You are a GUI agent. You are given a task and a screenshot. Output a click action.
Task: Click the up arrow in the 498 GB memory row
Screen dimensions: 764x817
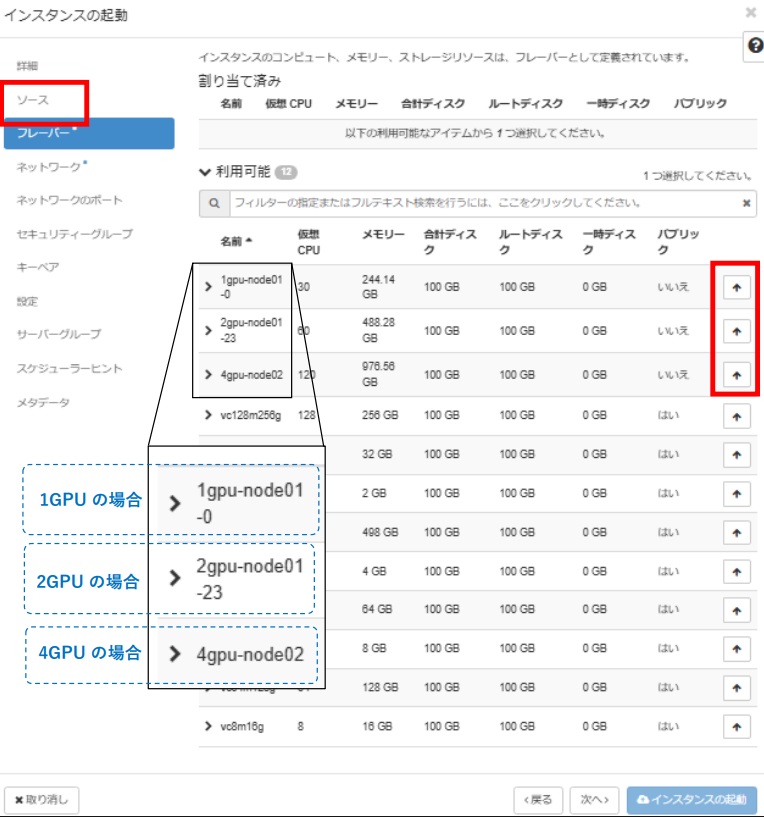coord(736,533)
